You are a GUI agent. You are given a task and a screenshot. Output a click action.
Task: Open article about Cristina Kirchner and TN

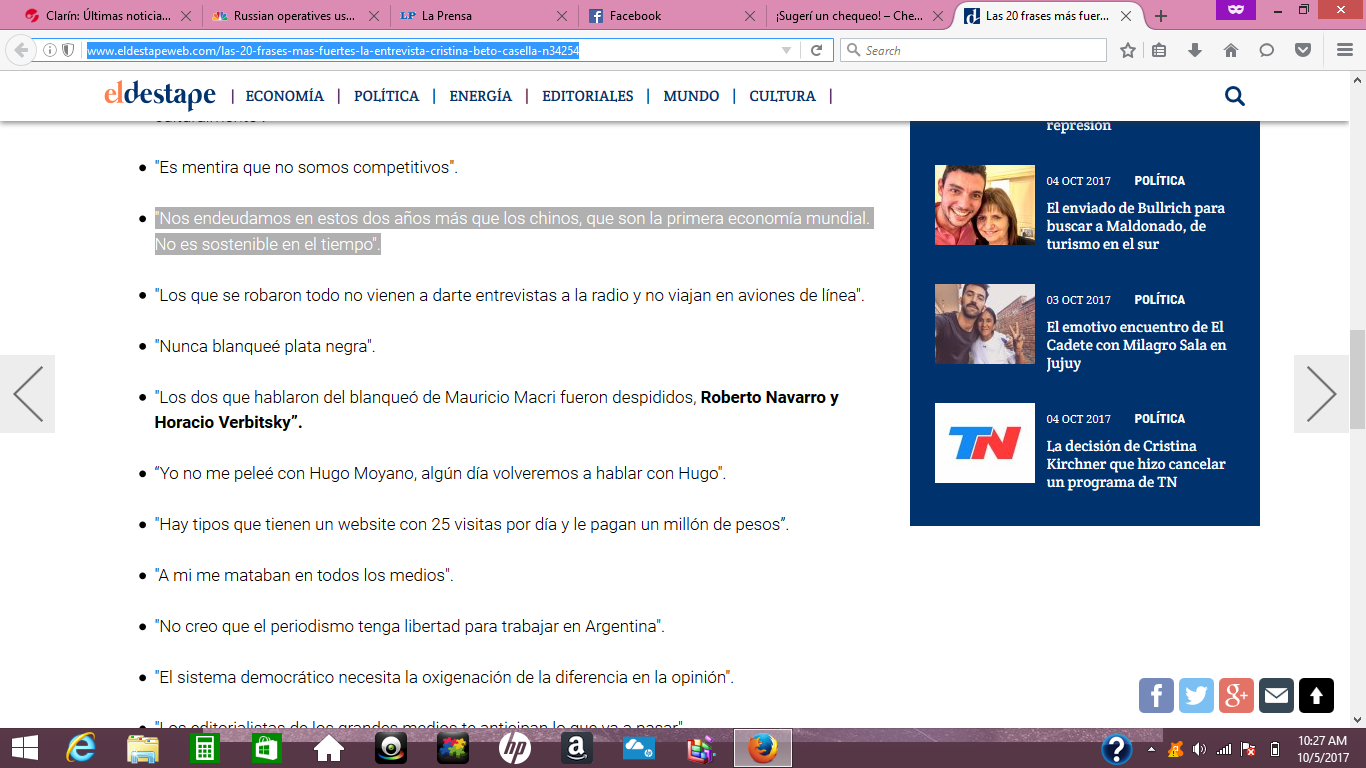1136,464
